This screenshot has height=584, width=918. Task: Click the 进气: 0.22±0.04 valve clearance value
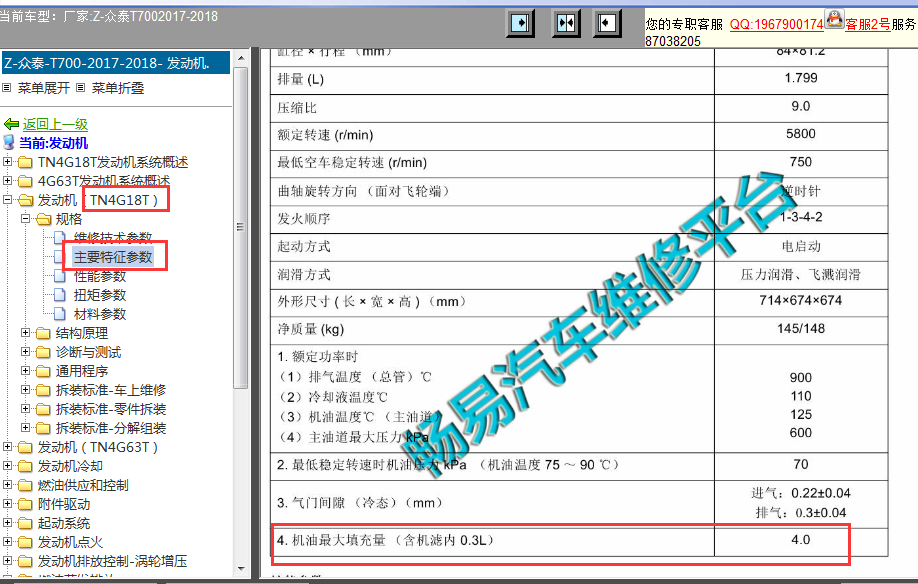(x=801, y=493)
